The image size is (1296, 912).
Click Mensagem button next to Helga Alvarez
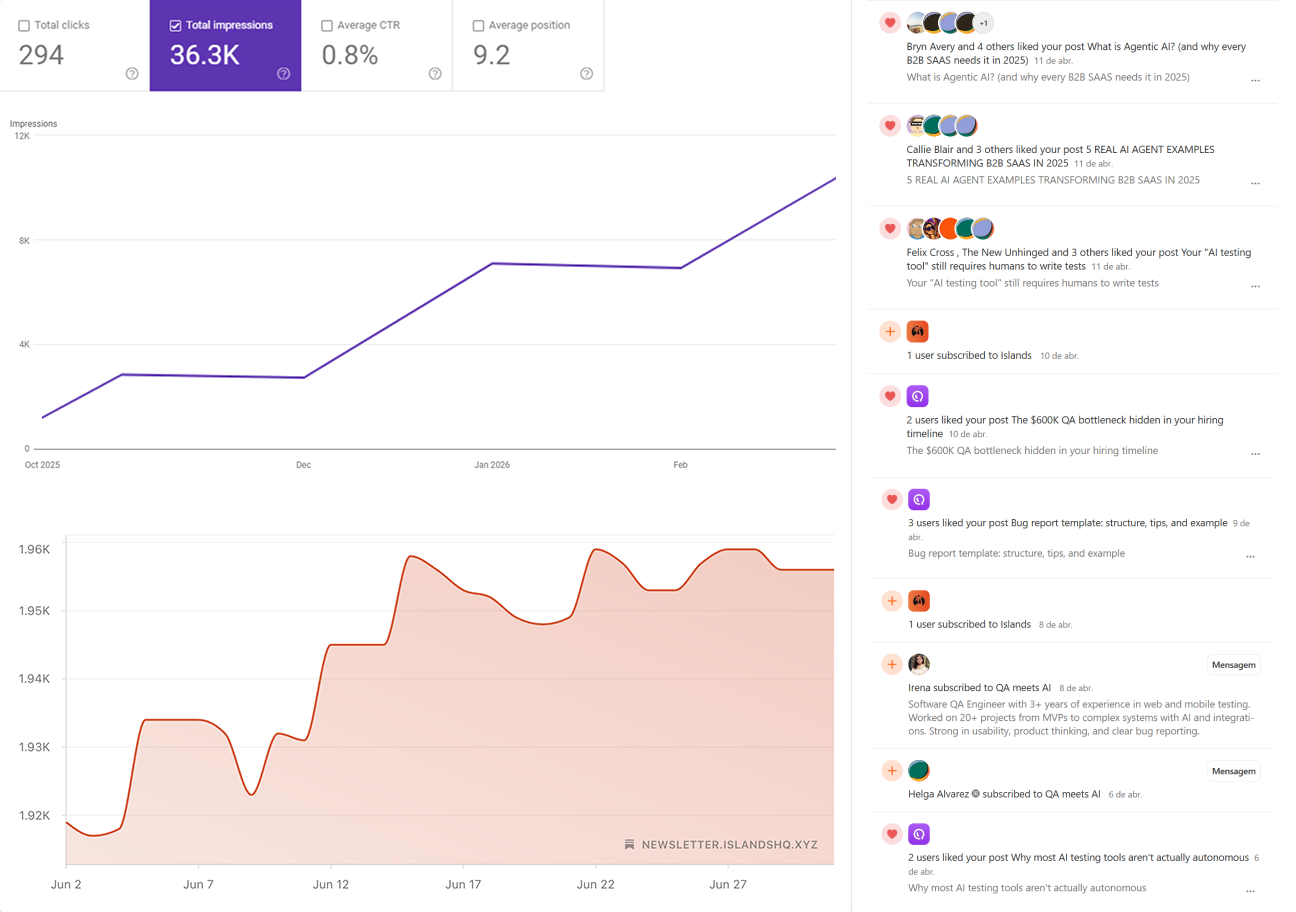pos(1233,771)
